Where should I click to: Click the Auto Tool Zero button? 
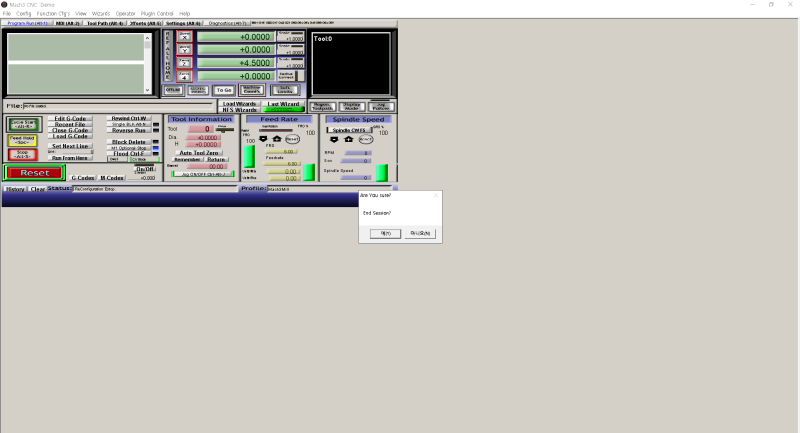point(199,152)
